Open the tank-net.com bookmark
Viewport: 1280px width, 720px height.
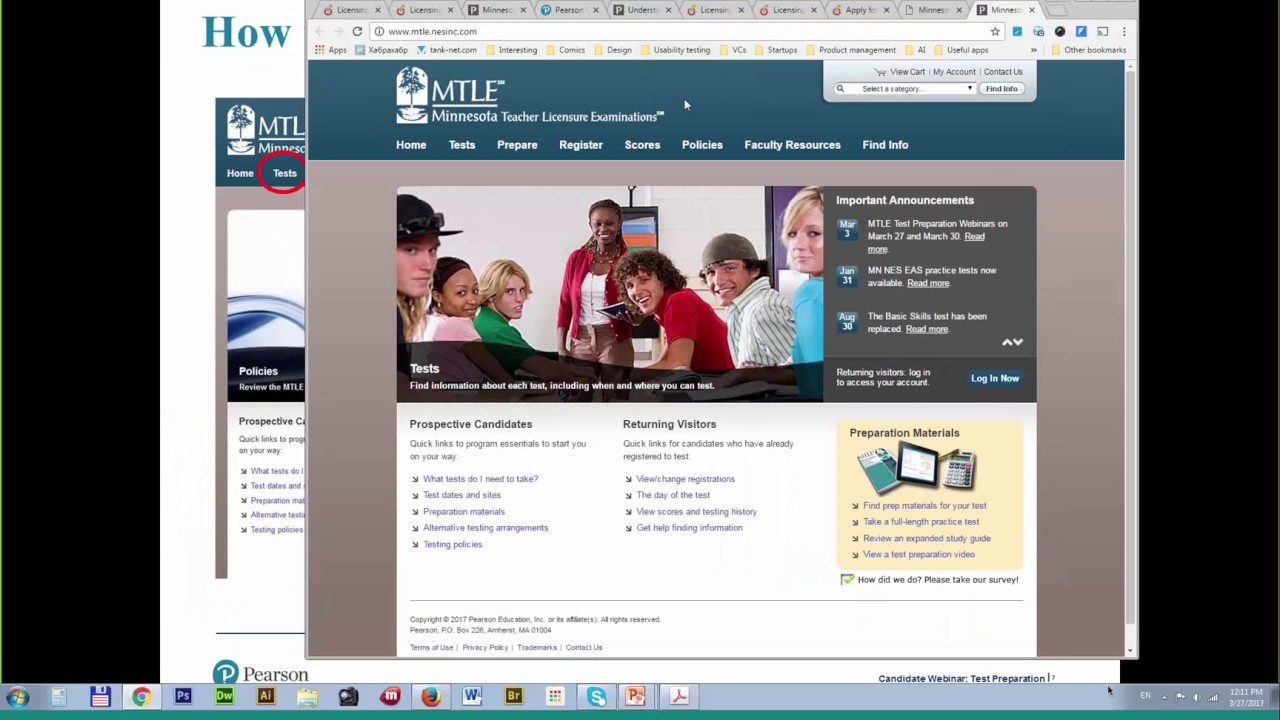446,50
